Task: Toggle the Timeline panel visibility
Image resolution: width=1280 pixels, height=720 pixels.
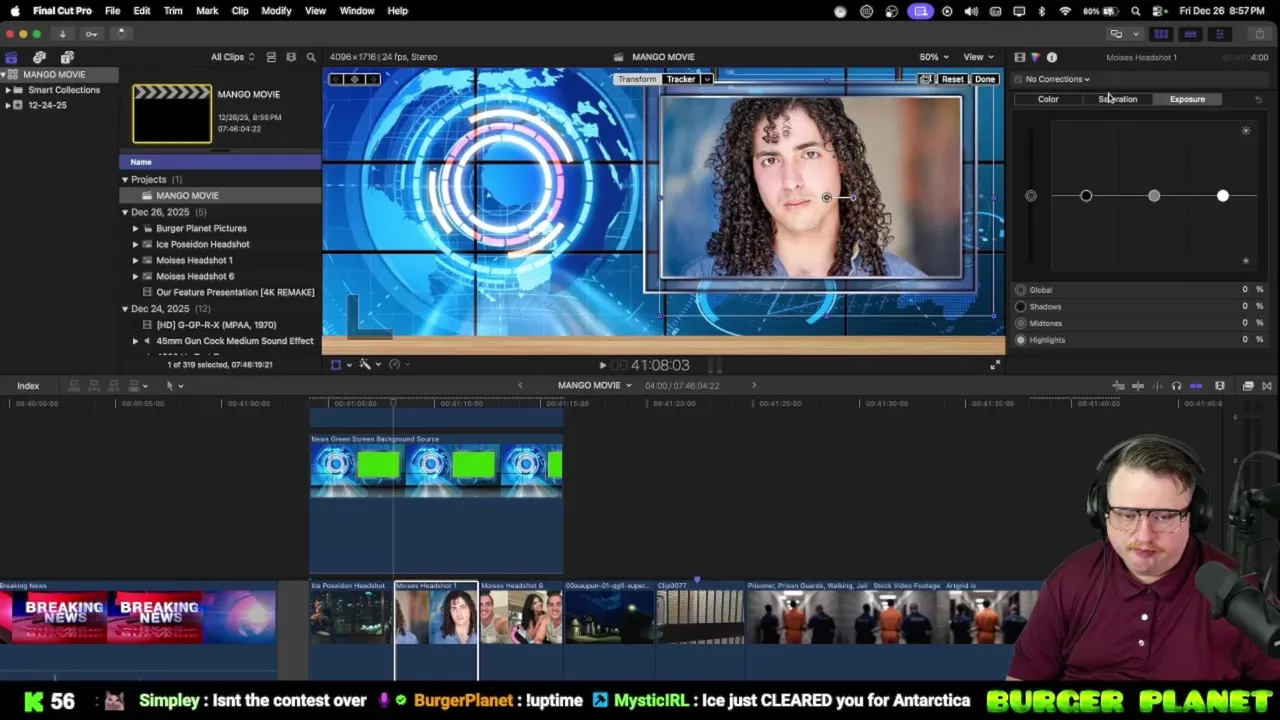Action: click(x=1190, y=34)
